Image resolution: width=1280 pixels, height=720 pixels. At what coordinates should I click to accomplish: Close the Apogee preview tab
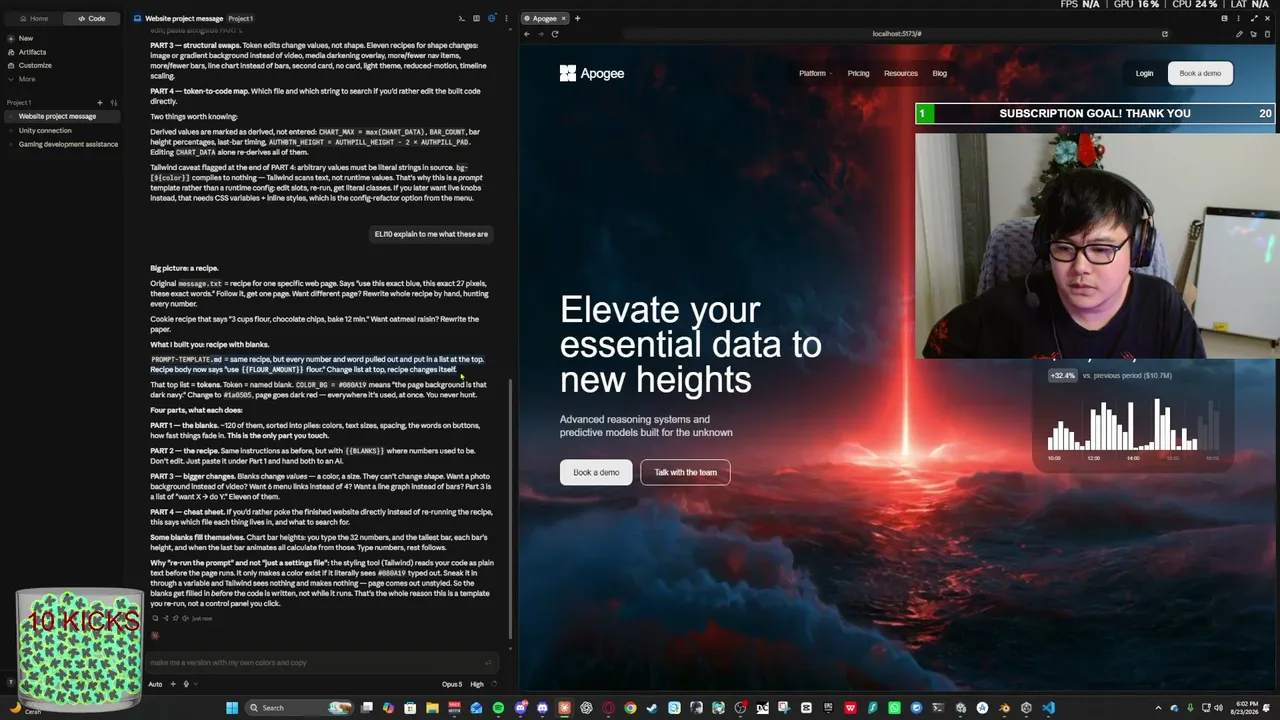564,18
